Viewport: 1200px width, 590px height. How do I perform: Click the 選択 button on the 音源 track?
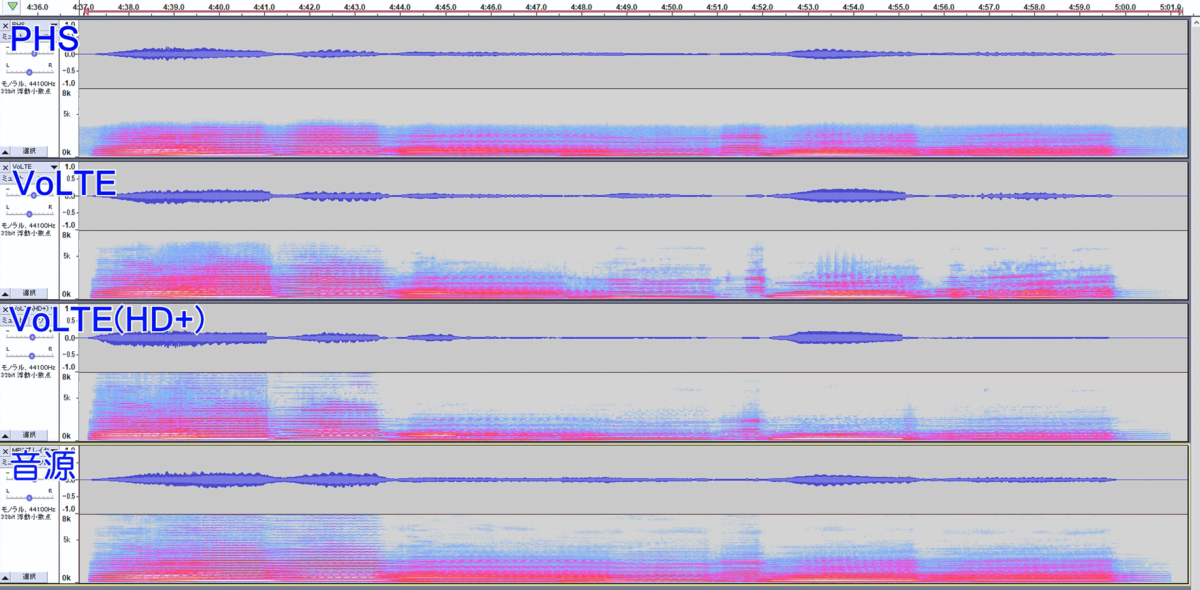(30, 577)
